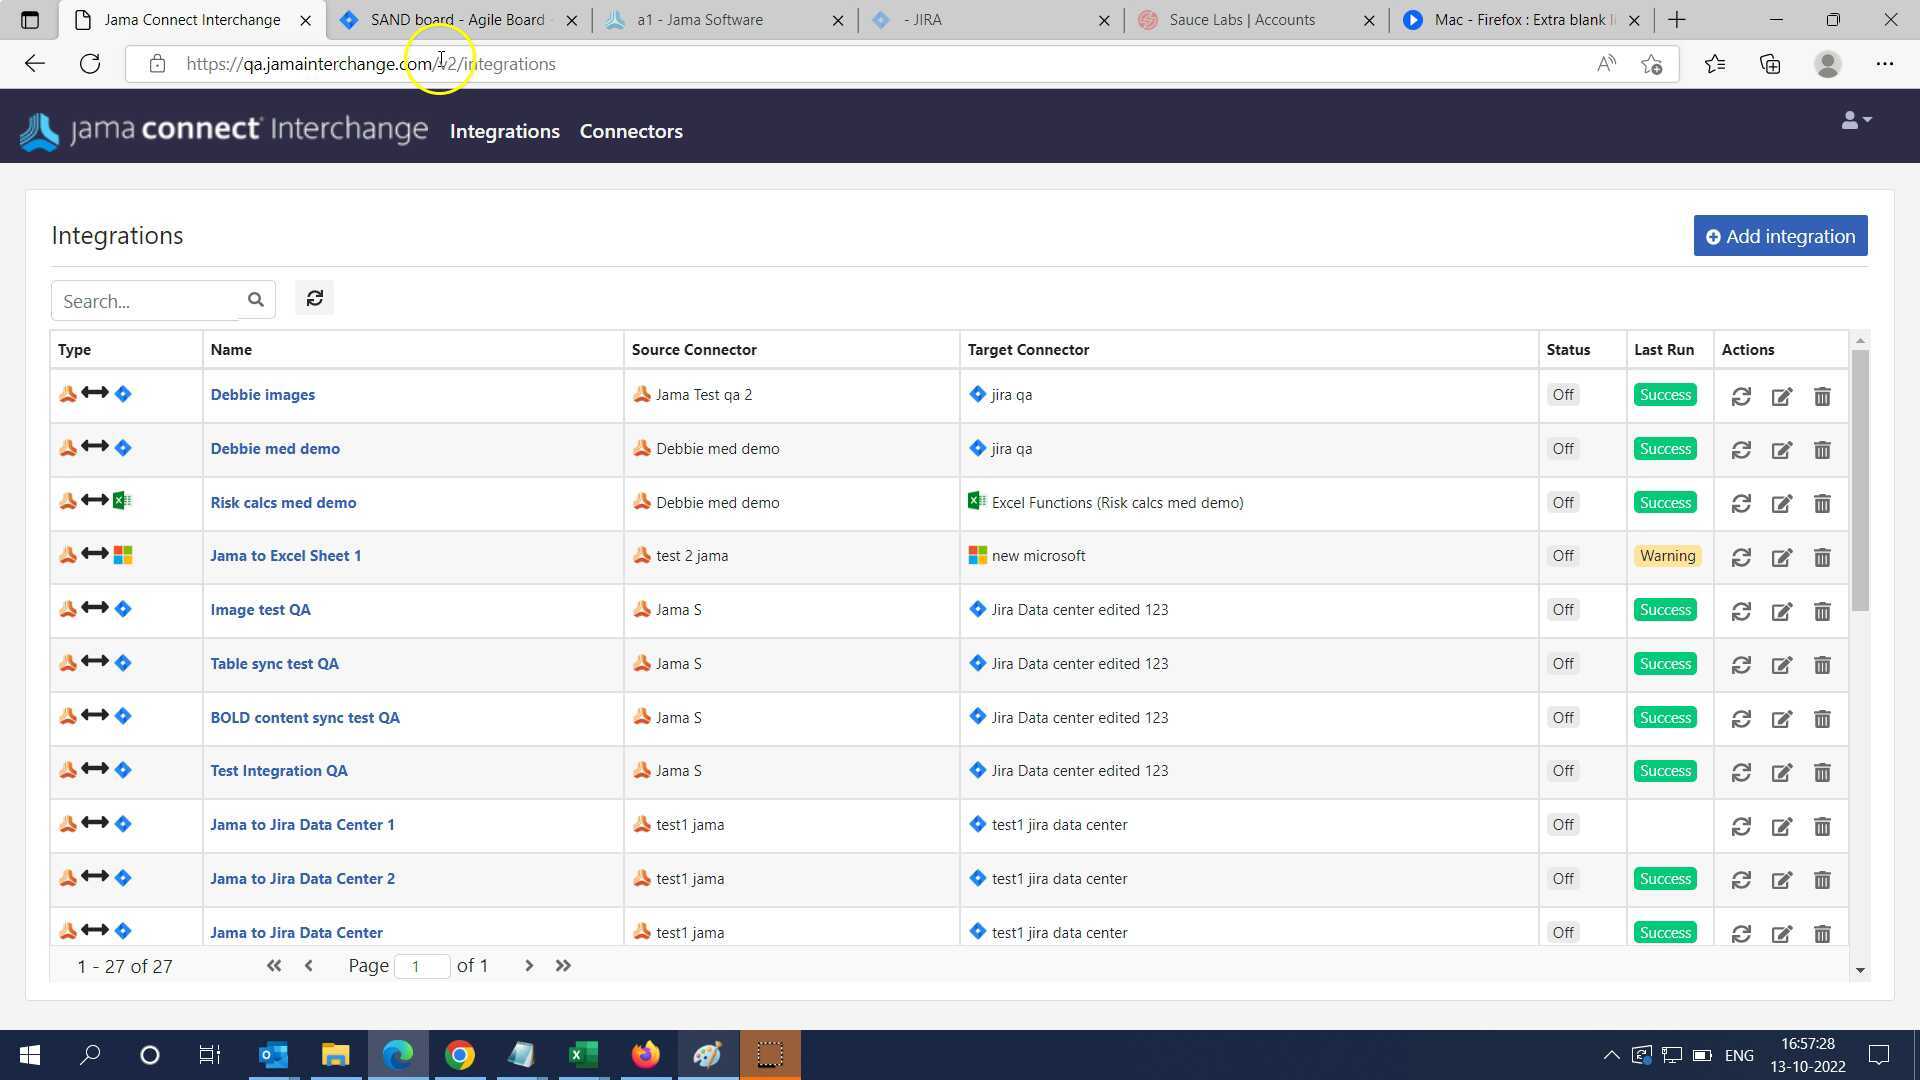Click the page number input box

coord(422,966)
